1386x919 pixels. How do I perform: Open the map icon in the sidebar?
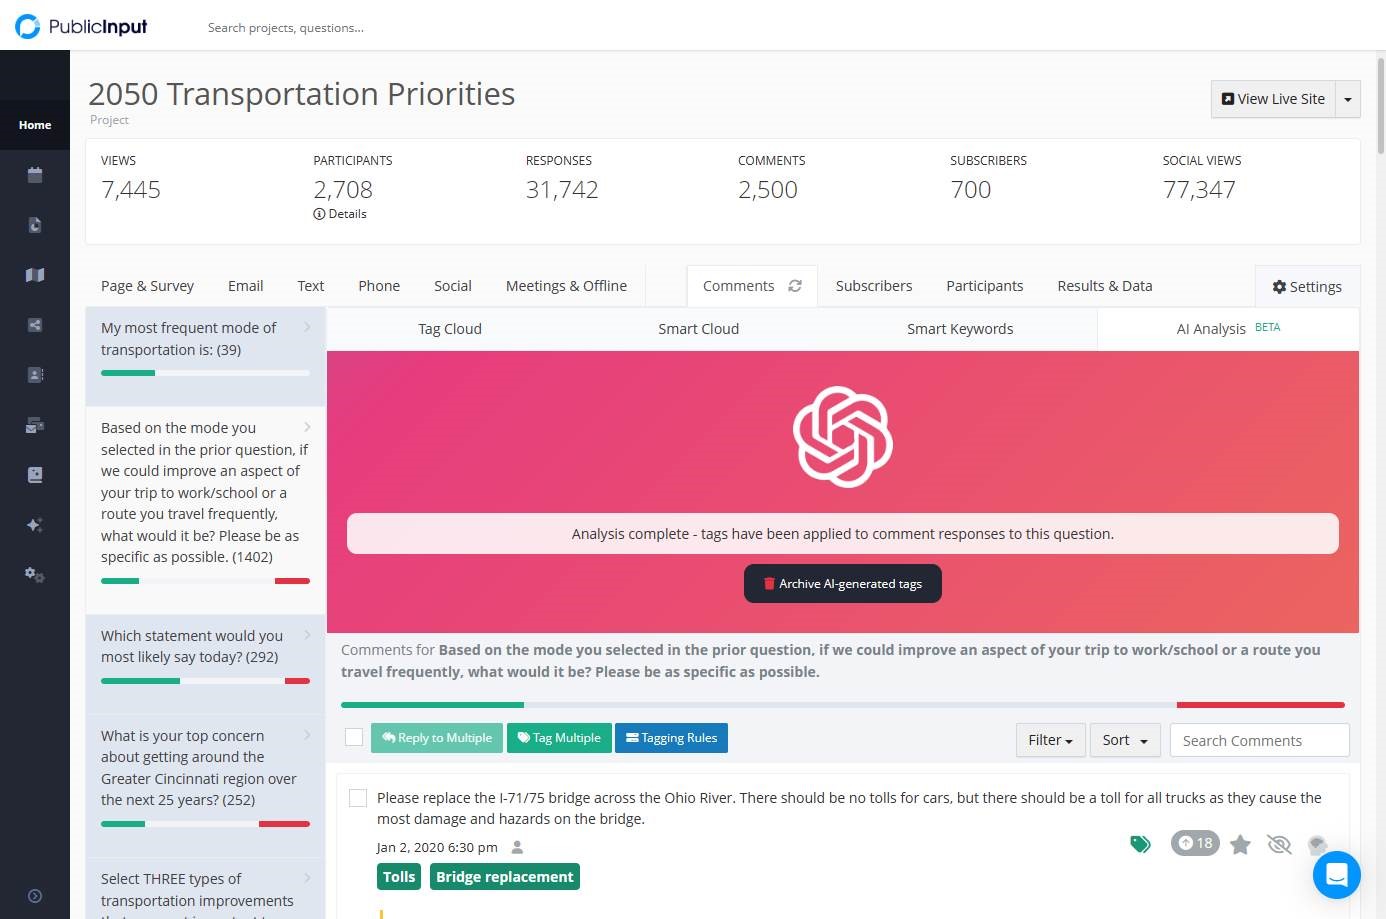[x=35, y=274]
